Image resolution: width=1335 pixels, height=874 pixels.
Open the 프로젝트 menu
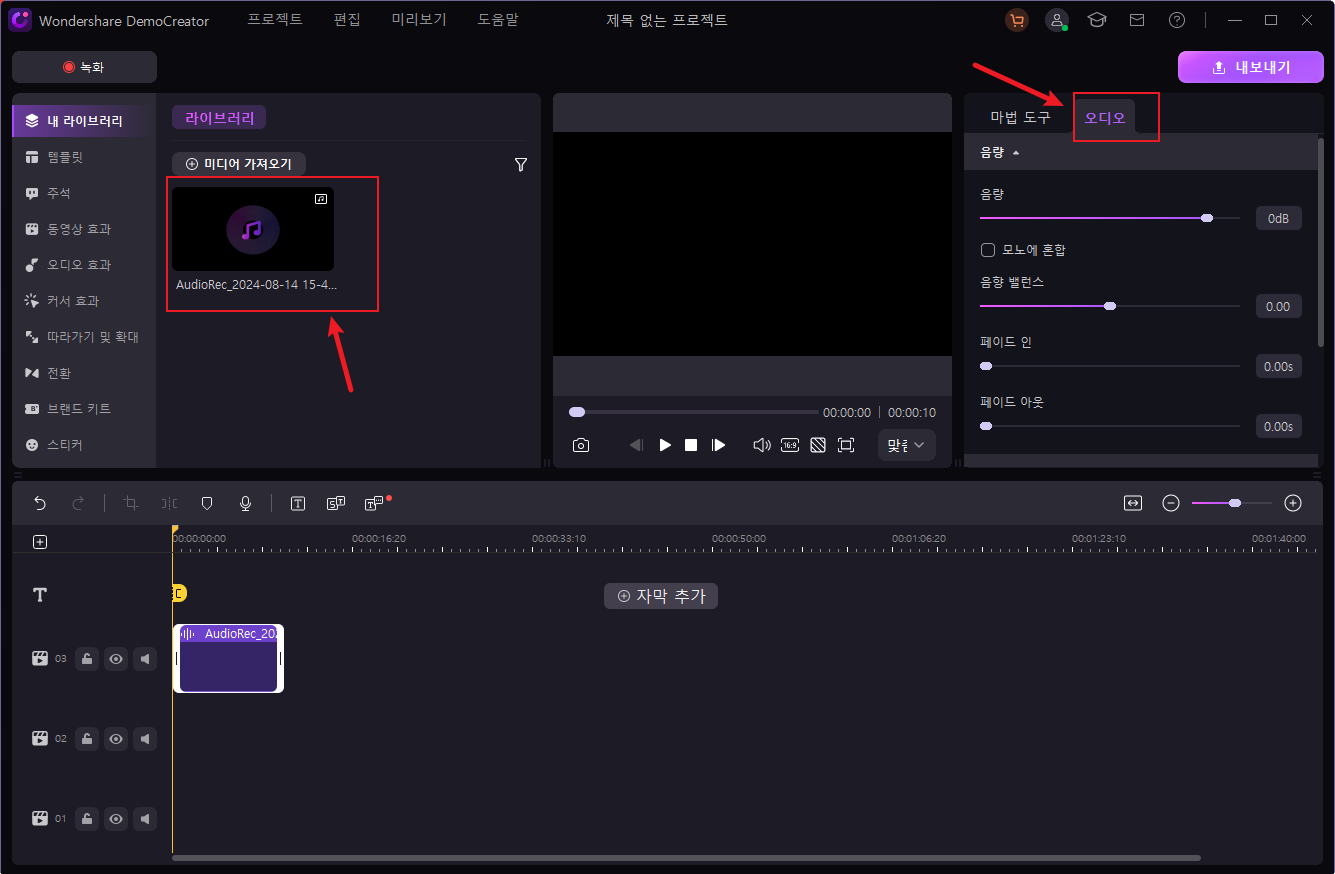[x=275, y=20]
